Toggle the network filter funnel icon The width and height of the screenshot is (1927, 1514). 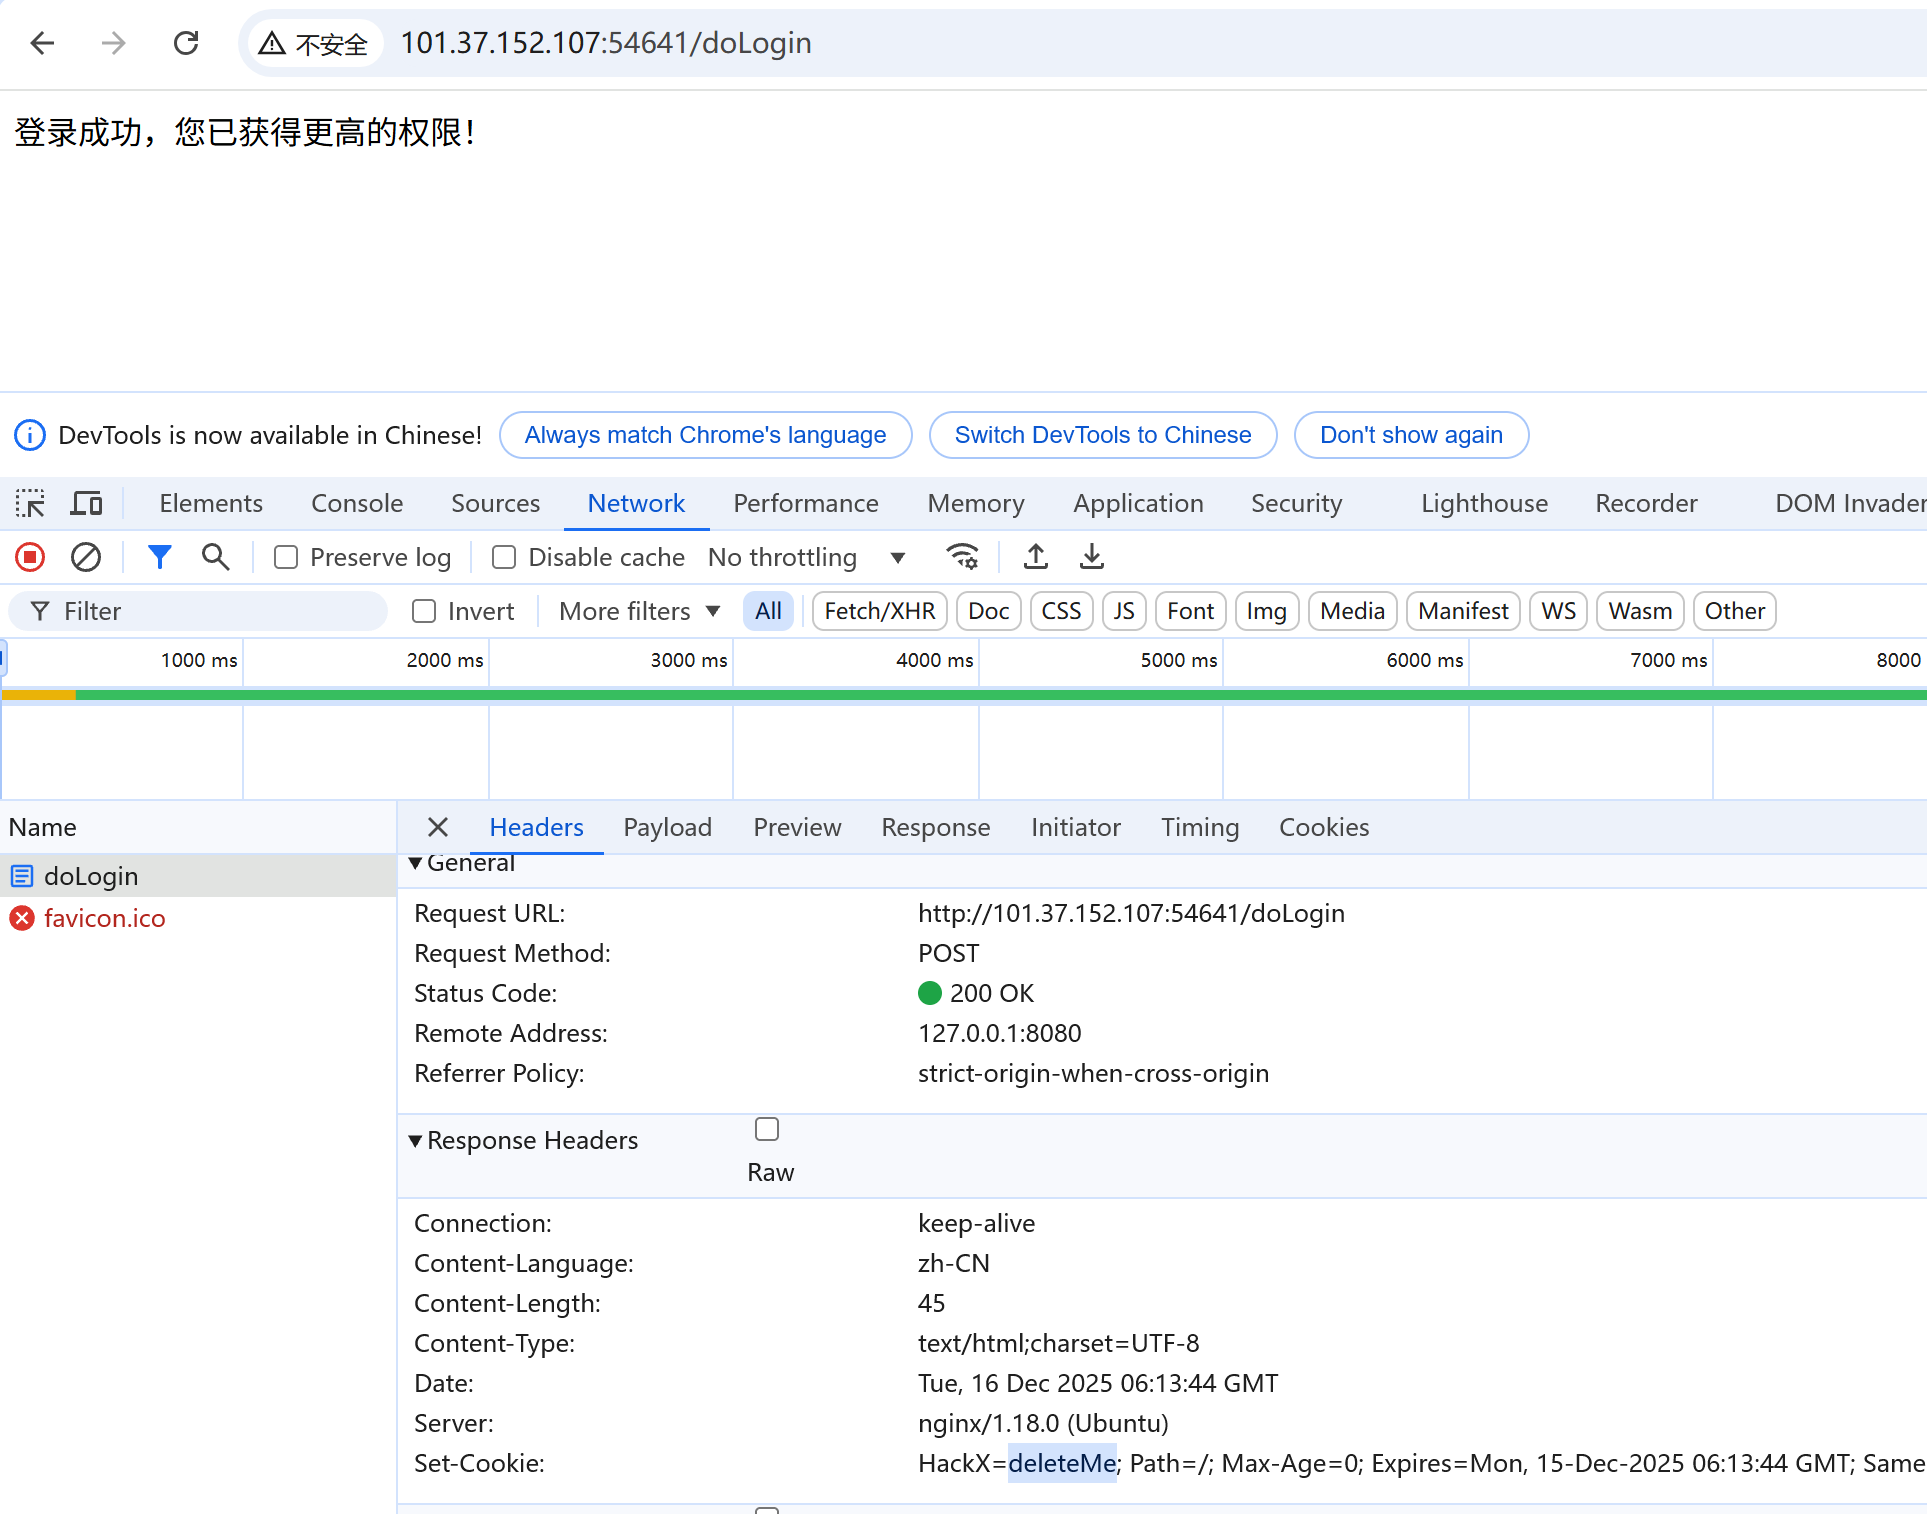tap(159, 557)
